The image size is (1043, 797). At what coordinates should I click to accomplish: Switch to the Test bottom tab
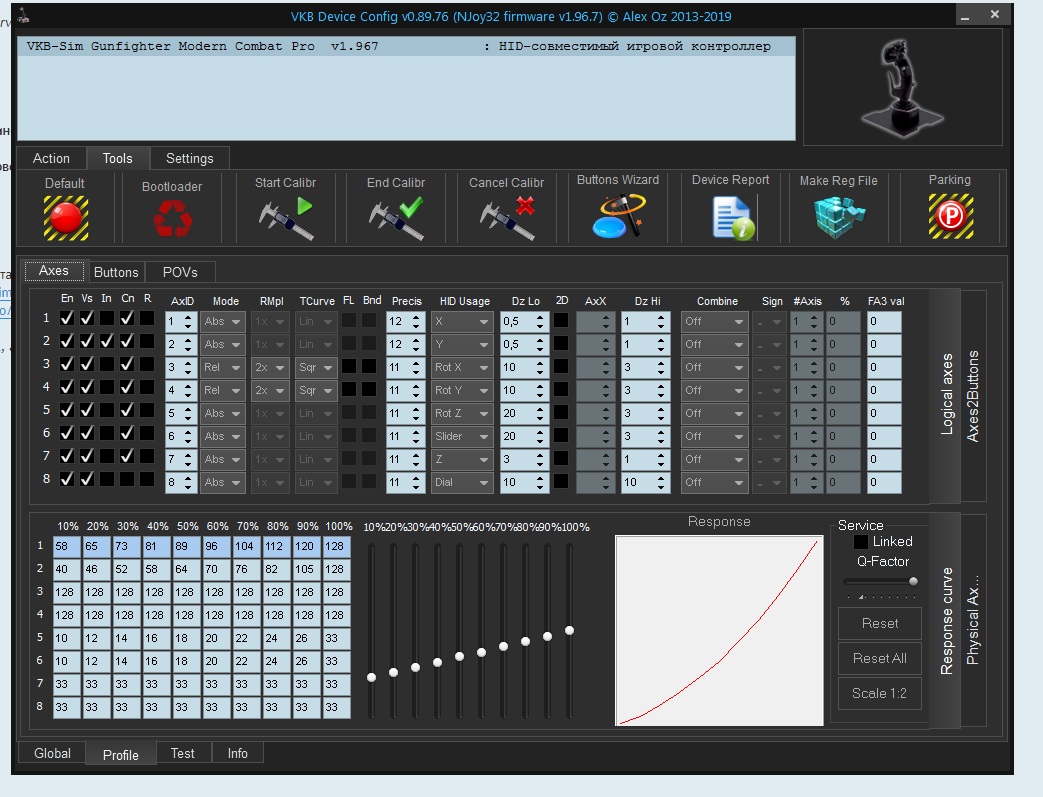[x=182, y=753]
